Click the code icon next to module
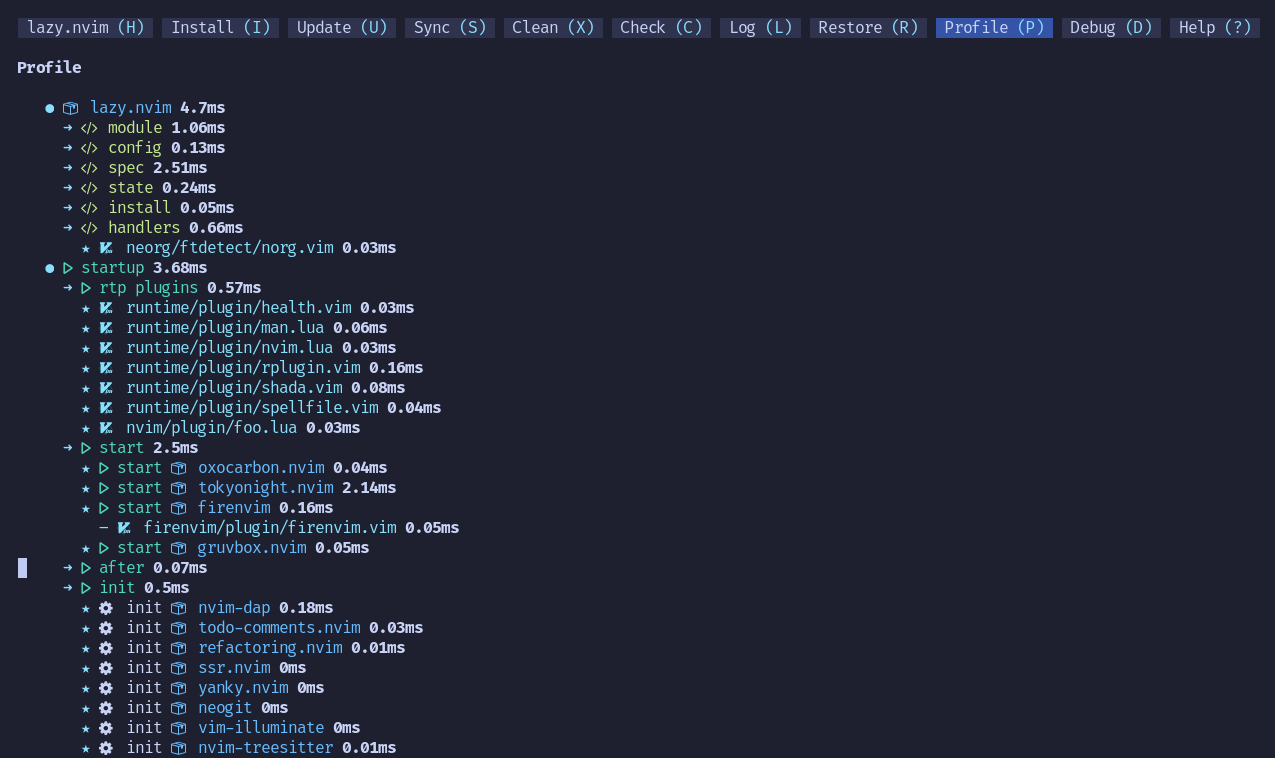Screen dimensions: 1275x758 tap(89, 128)
